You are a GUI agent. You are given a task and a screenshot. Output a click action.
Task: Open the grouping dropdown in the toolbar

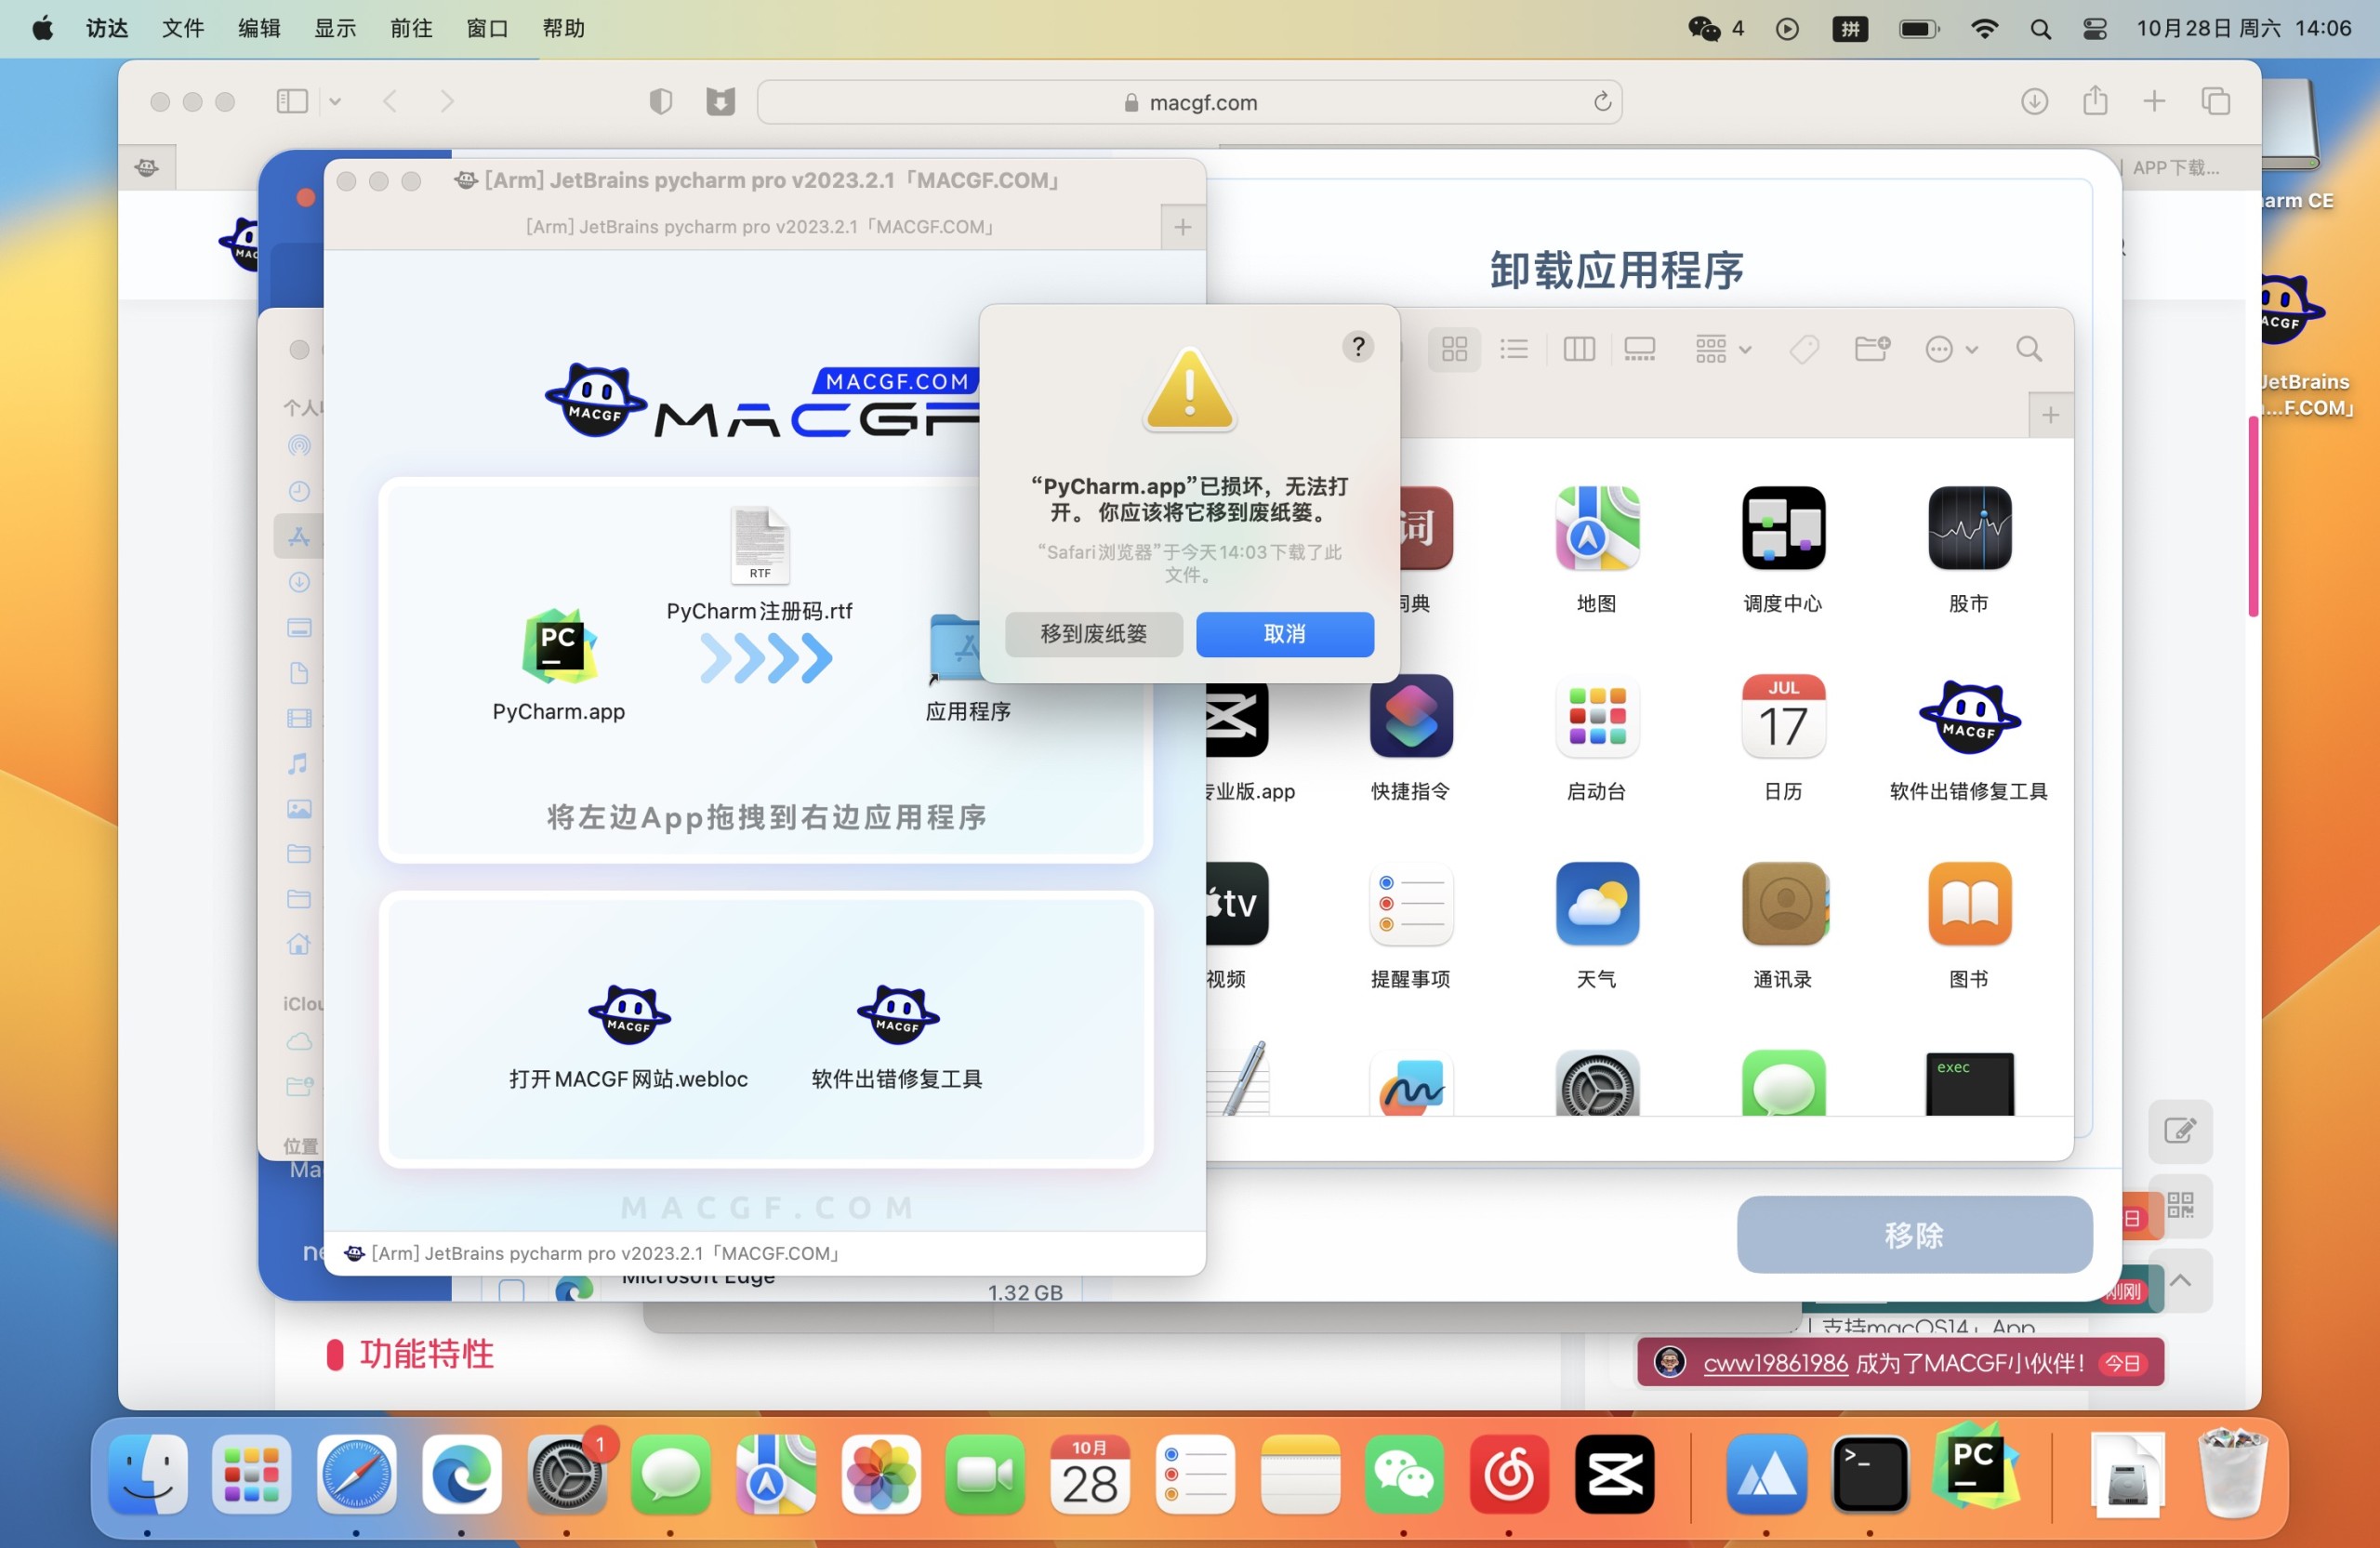(1720, 349)
